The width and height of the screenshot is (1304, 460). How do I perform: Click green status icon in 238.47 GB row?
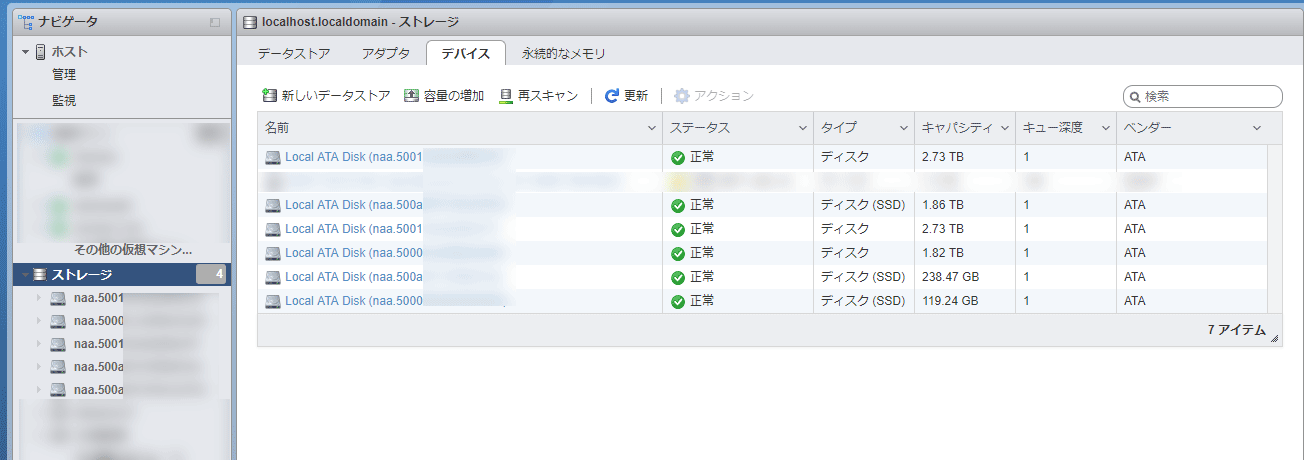coord(678,277)
